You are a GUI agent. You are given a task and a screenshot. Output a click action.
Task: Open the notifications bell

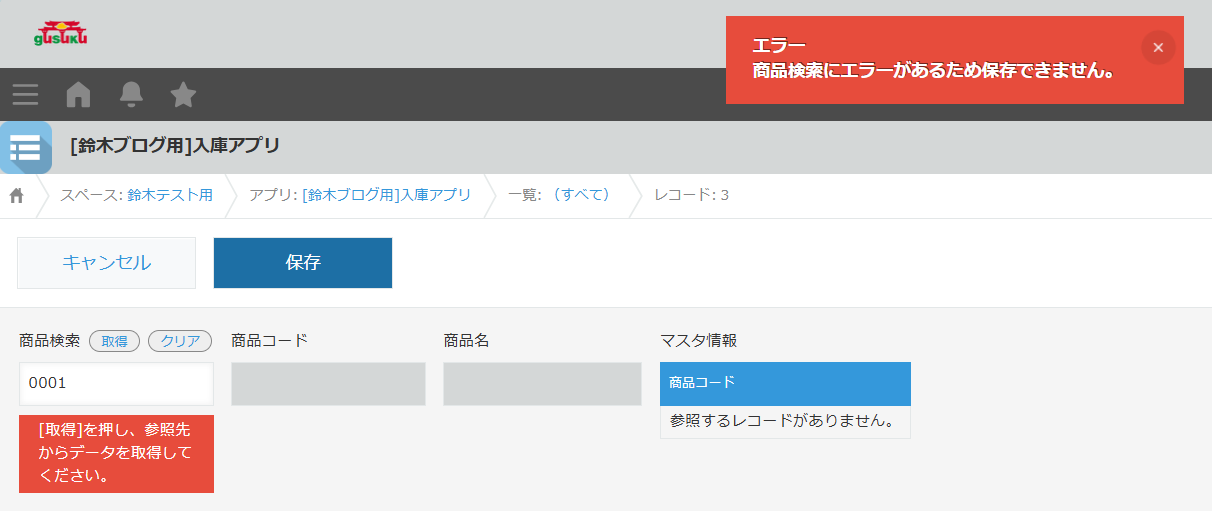pyautogui.click(x=131, y=95)
